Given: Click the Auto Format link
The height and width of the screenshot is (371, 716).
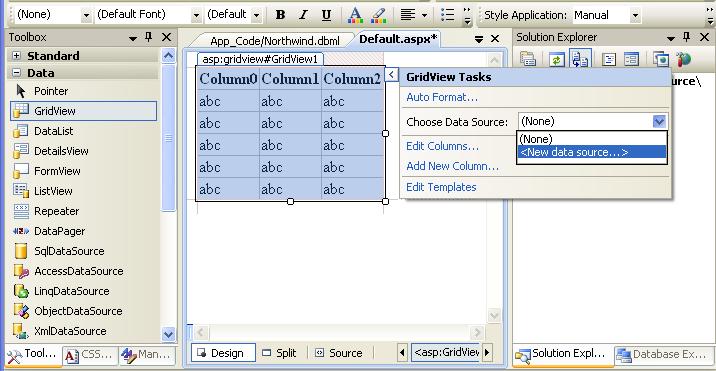Looking at the screenshot, I should [x=442, y=97].
